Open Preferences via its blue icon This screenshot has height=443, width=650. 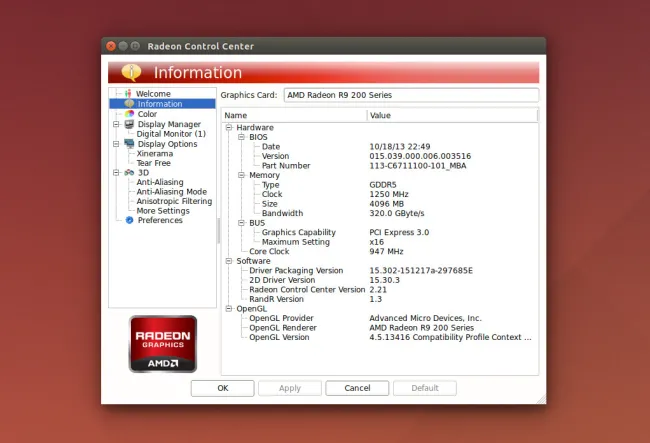(x=129, y=221)
